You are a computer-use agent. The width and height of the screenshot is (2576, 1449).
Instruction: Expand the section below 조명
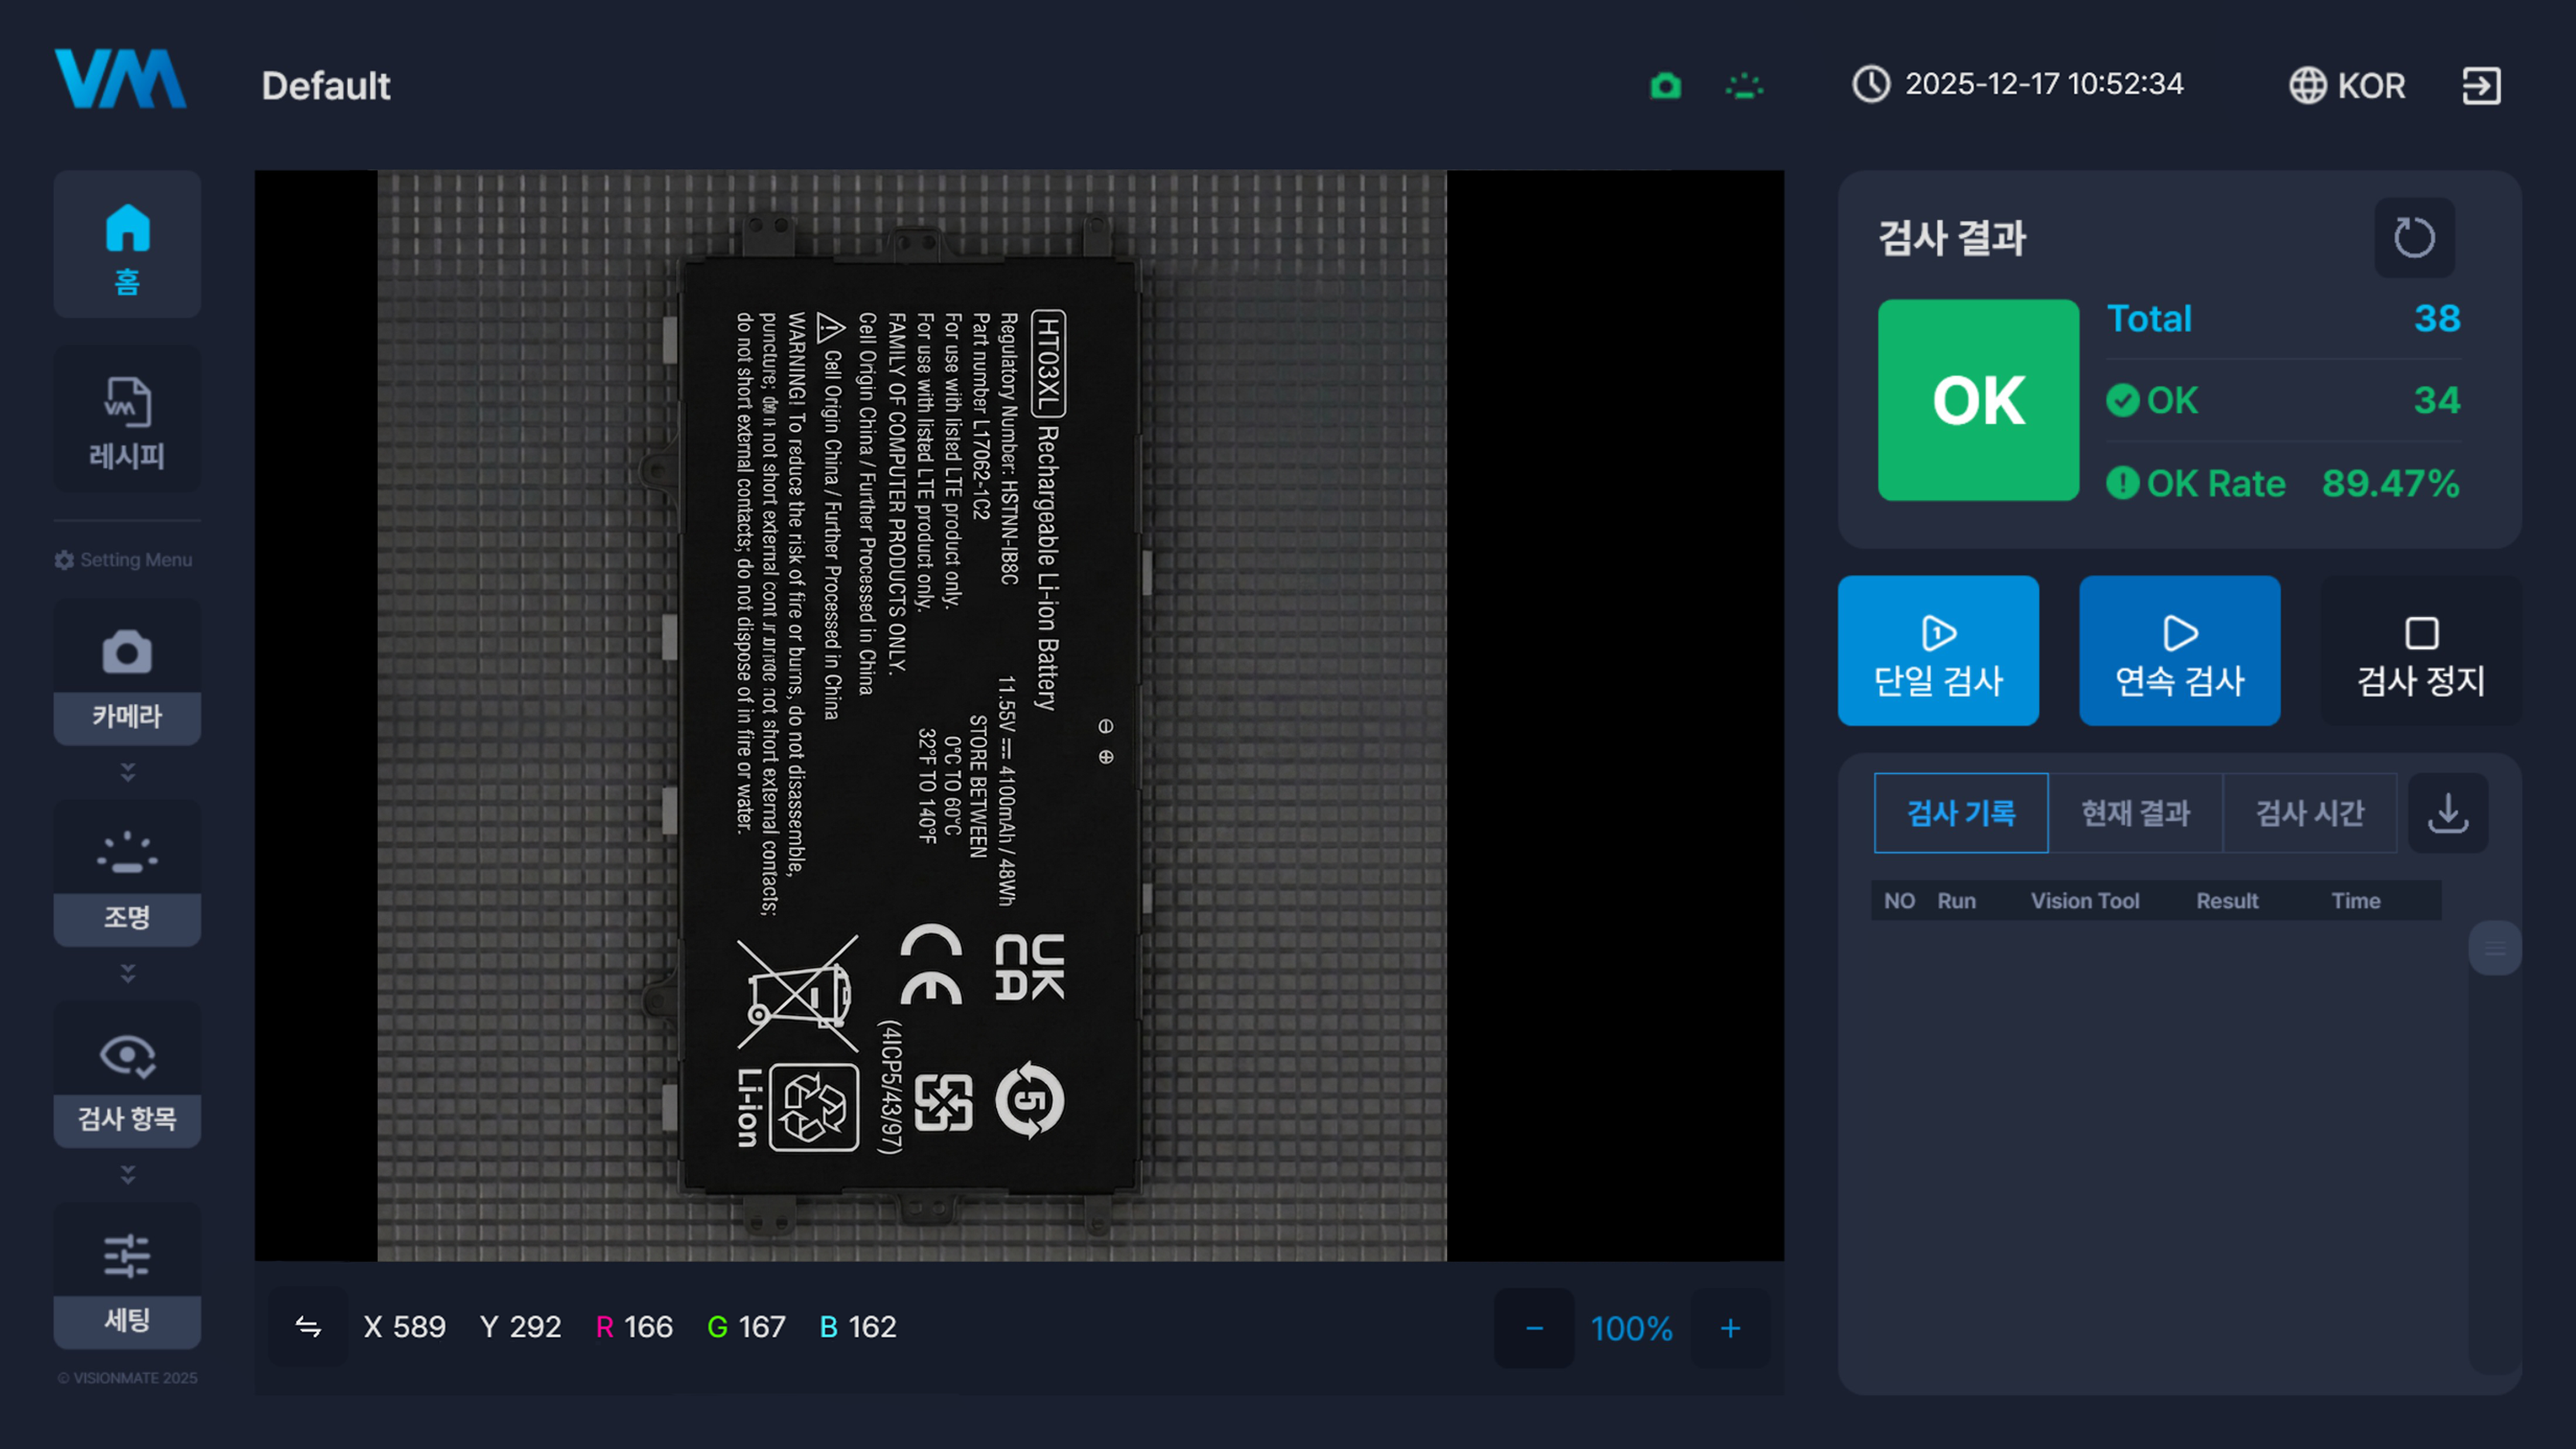(x=127, y=973)
